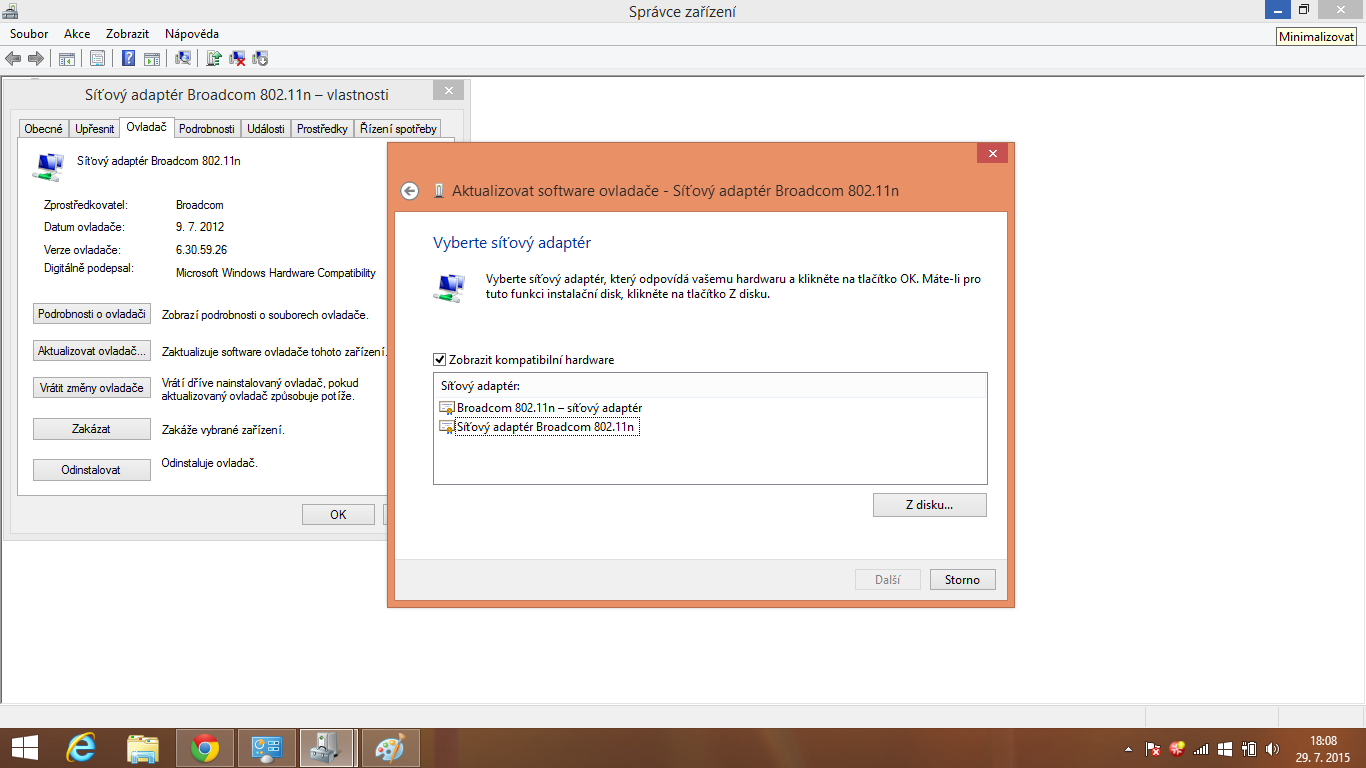Click the Vrátit změny ovladače button
The width and height of the screenshot is (1366, 768).
pyautogui.click(x=92, y=388)
